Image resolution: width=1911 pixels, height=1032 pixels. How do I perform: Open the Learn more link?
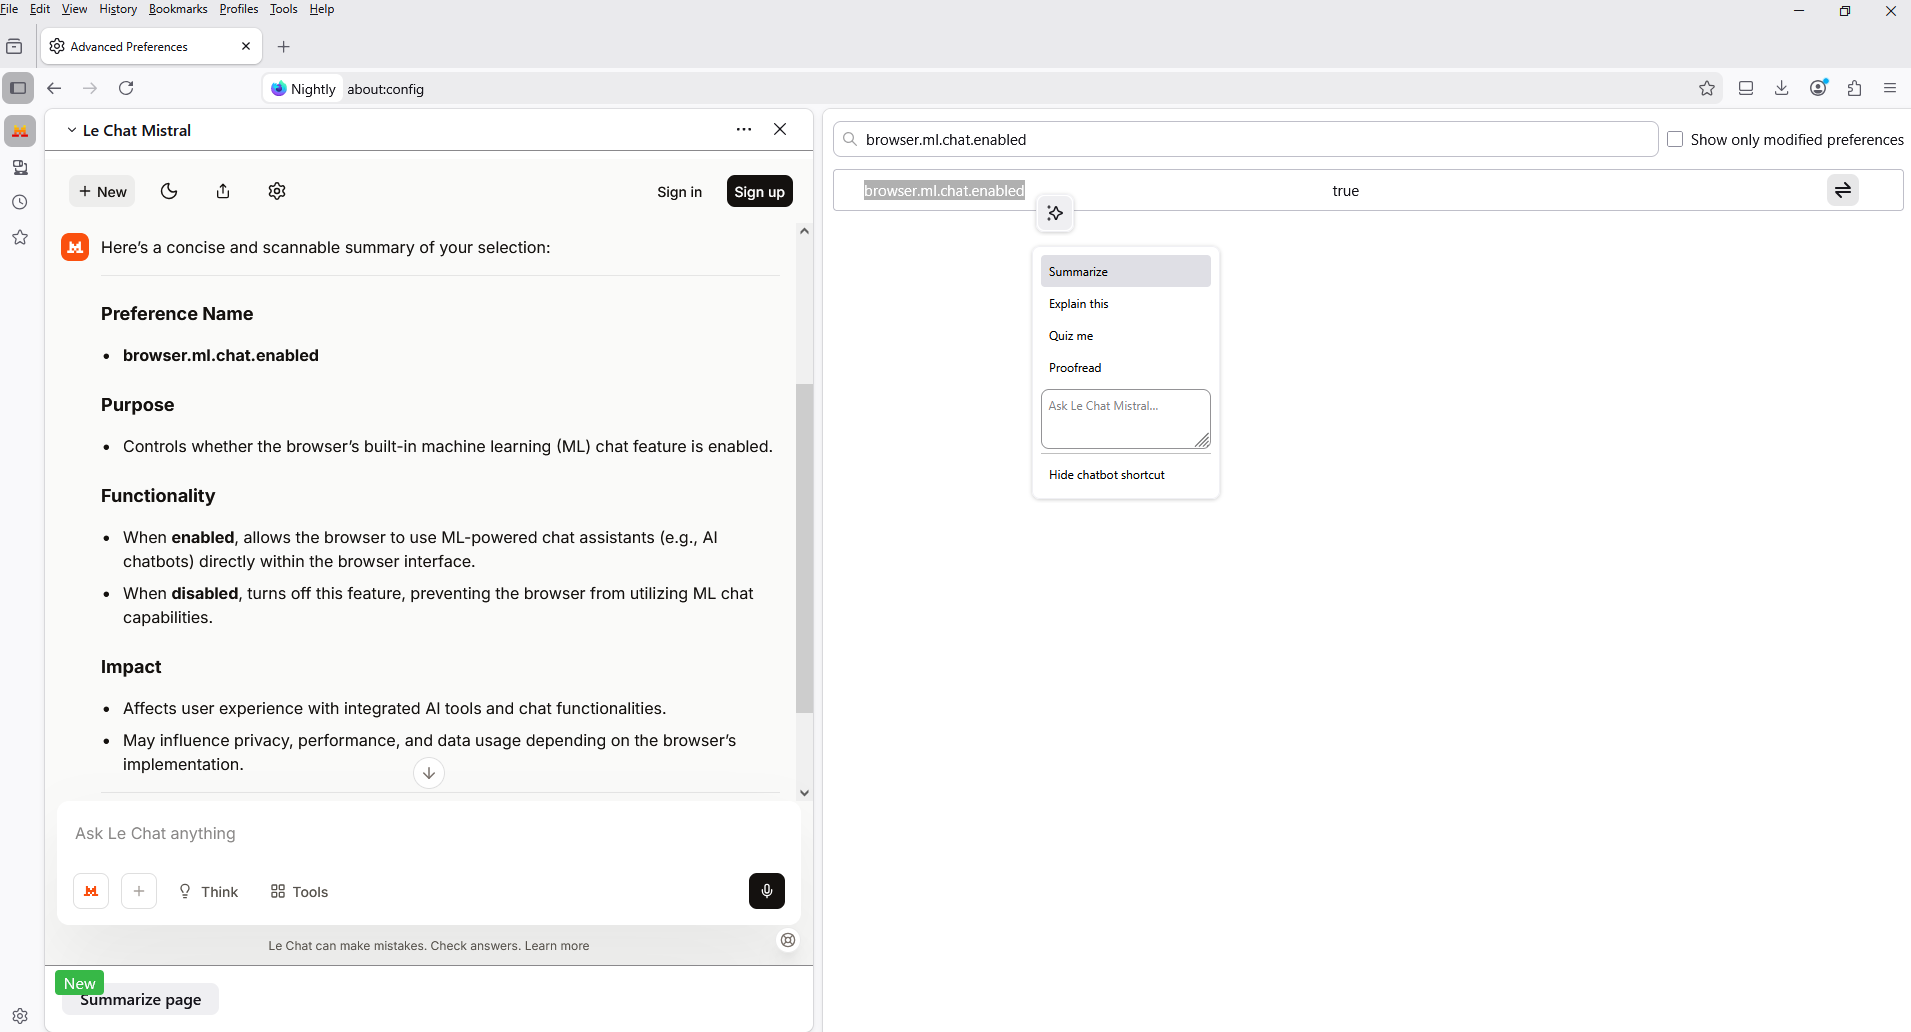[557, 946]
